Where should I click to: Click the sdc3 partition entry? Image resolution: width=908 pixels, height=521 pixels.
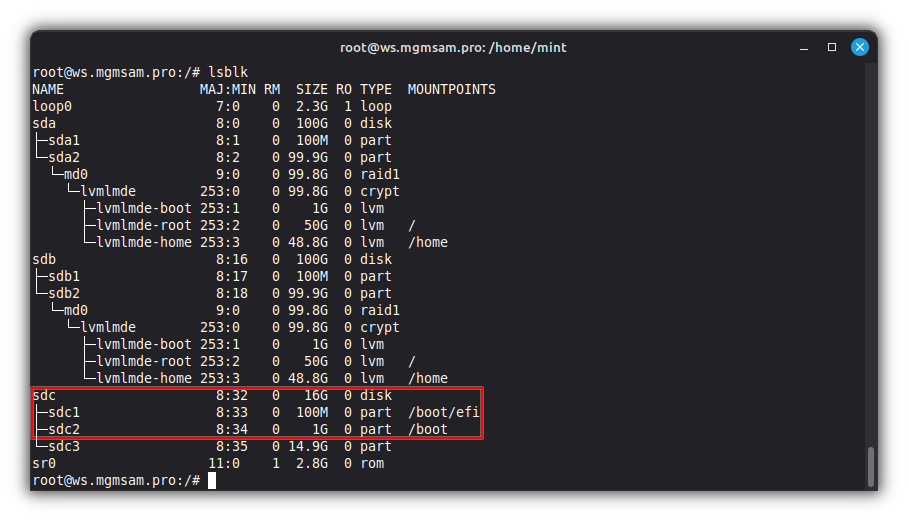coord(64,446)
